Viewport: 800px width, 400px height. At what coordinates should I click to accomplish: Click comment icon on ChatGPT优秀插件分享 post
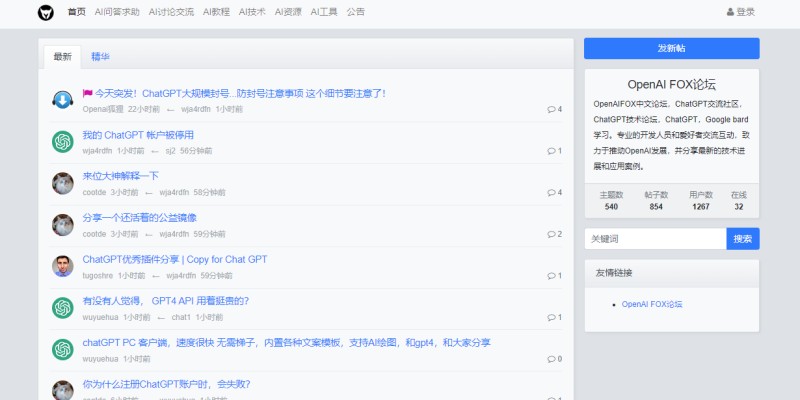pyautogui.click(x=551, y=276)
